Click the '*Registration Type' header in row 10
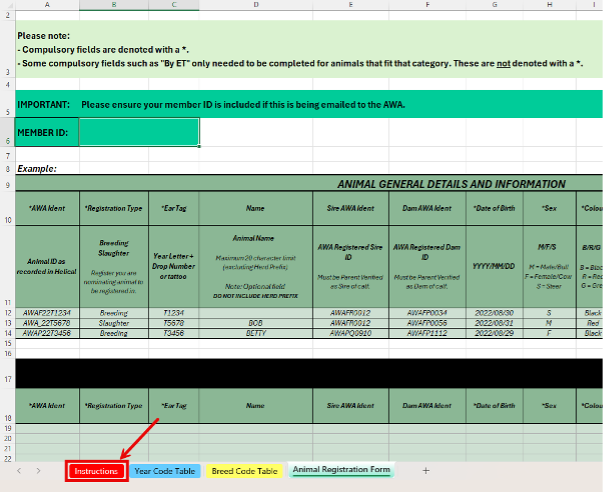The image size is (604, 492). (114, 208)
